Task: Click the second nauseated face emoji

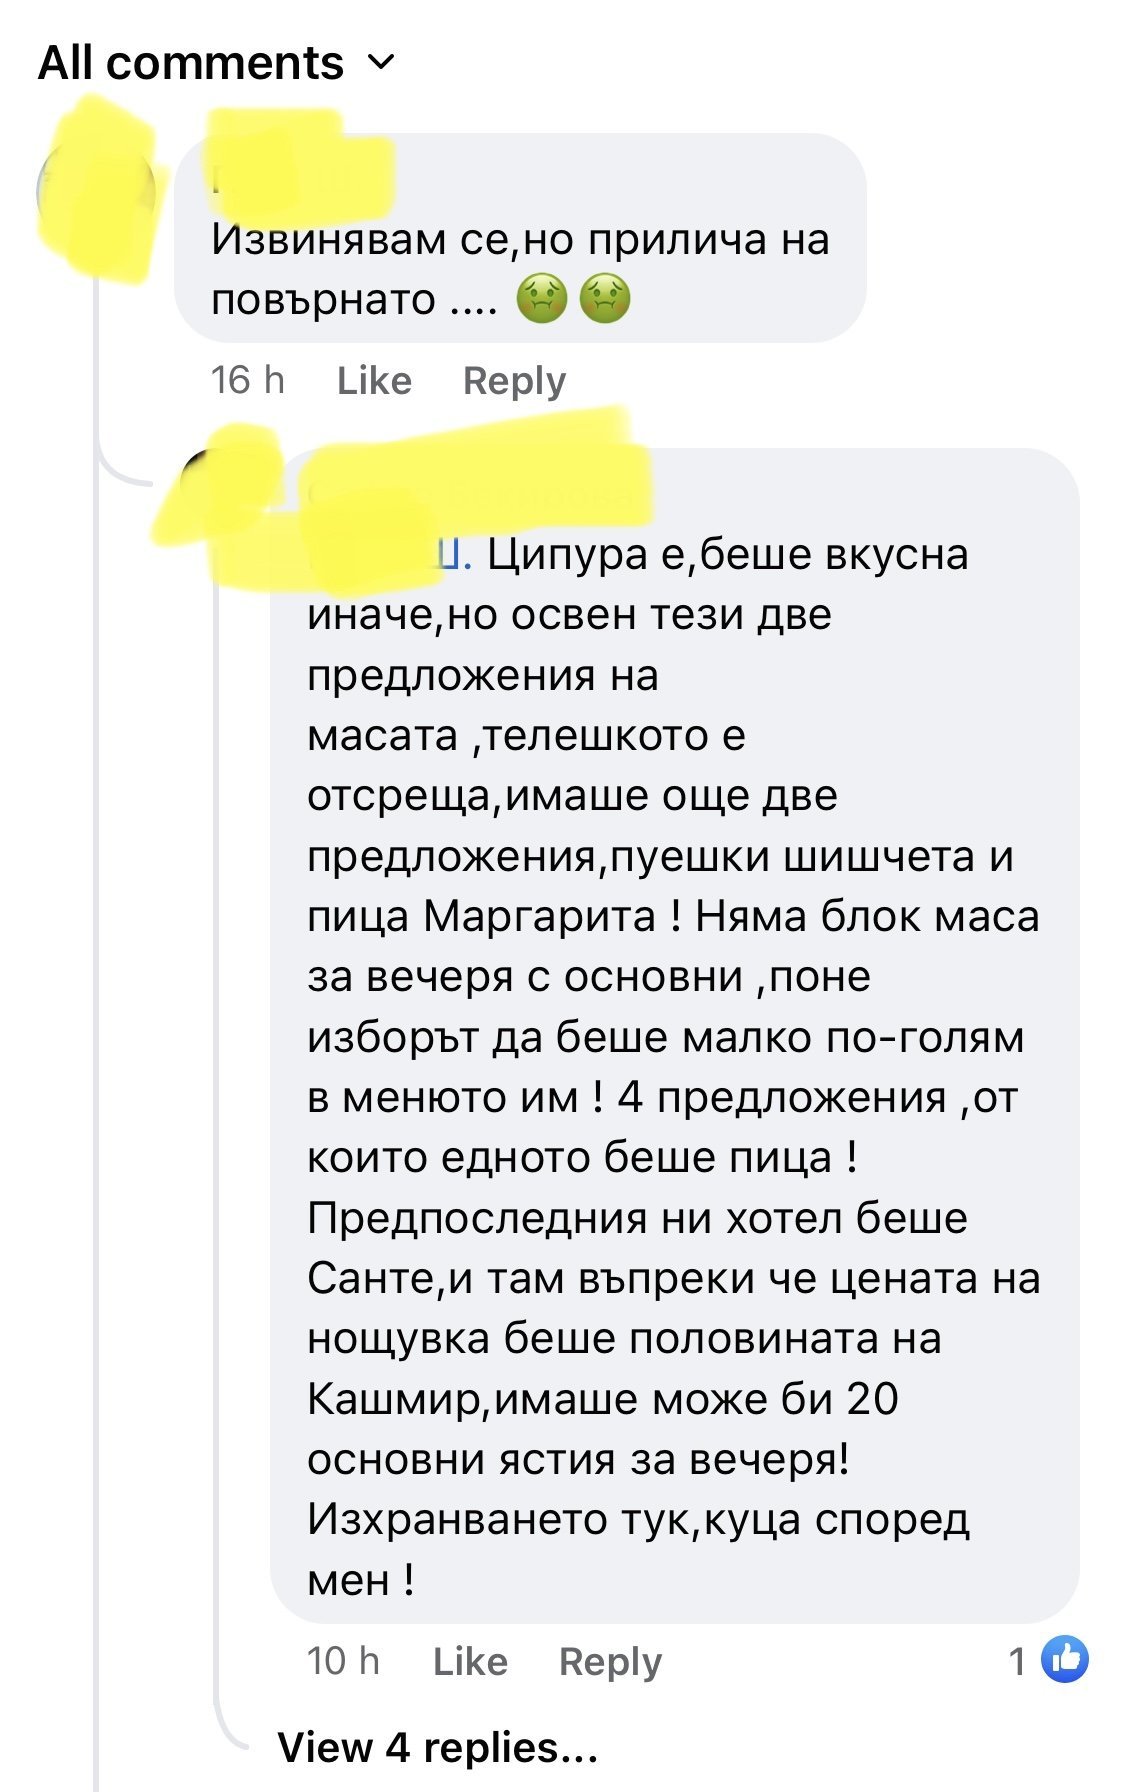Action: click(605, 299)
